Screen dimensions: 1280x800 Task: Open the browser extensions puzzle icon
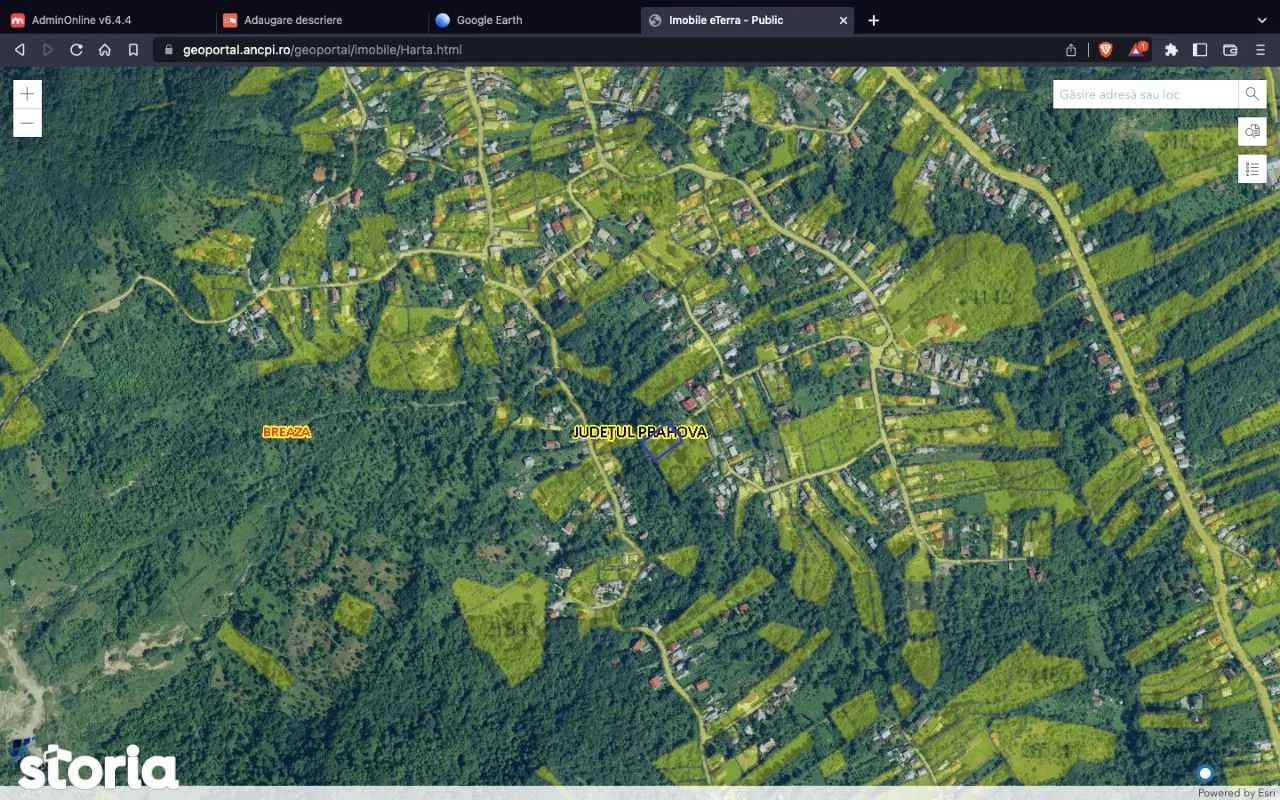[1171, 49]
